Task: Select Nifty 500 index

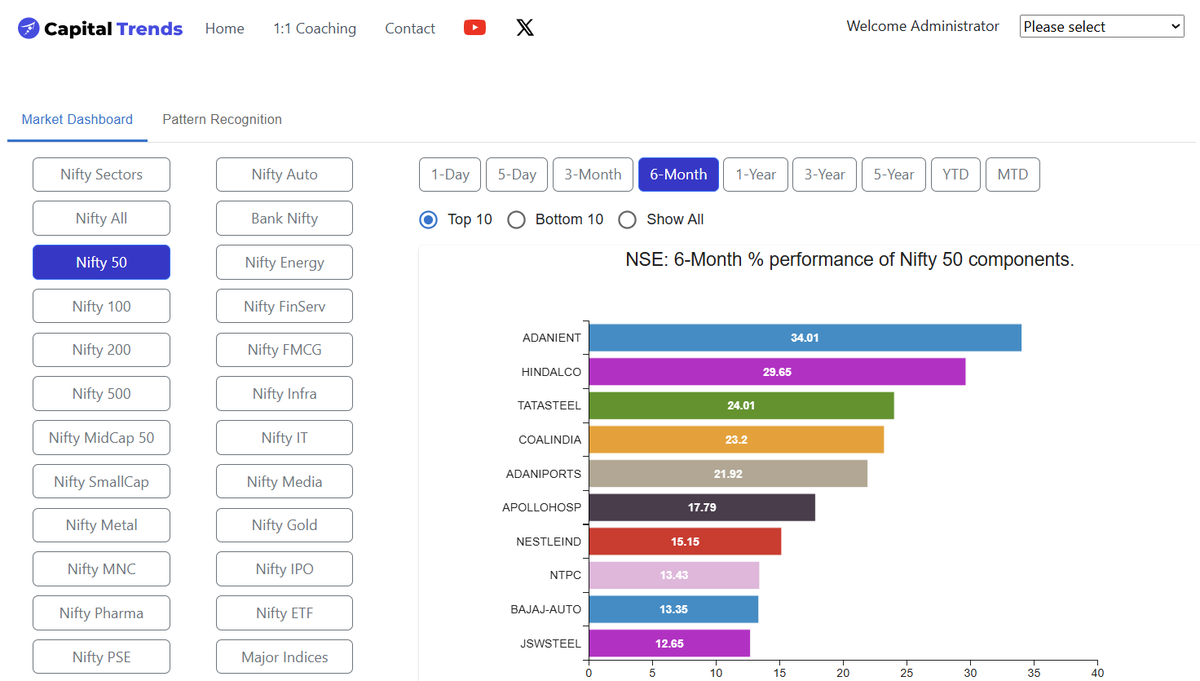Action: pos(101,393)
